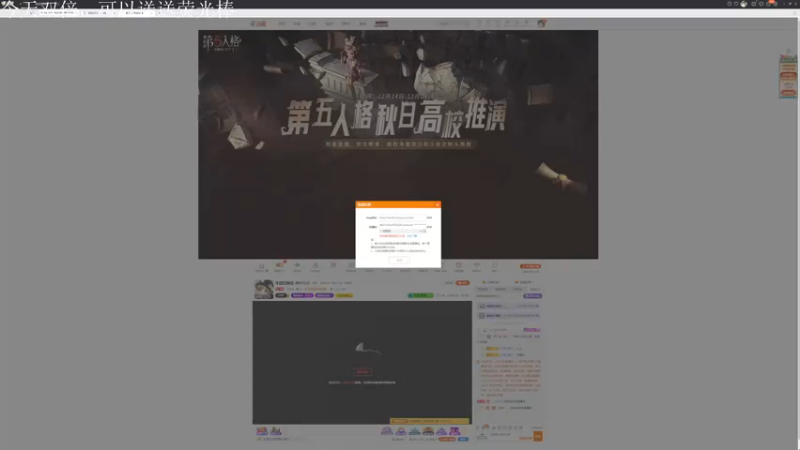This screenshot has width=800, height=450.
Task: Open the Huya logo in site header
Action: coord(258,23)
